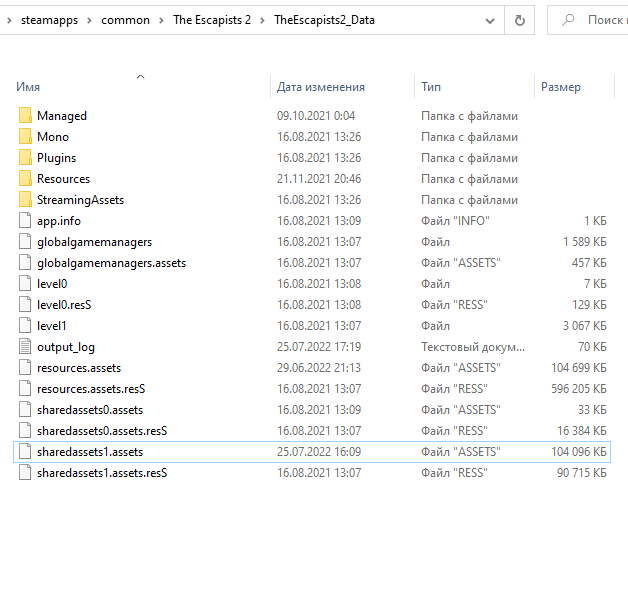628x610 pixels.
Task: Select the Plugins folder name
Action: [x=56, y=158]
